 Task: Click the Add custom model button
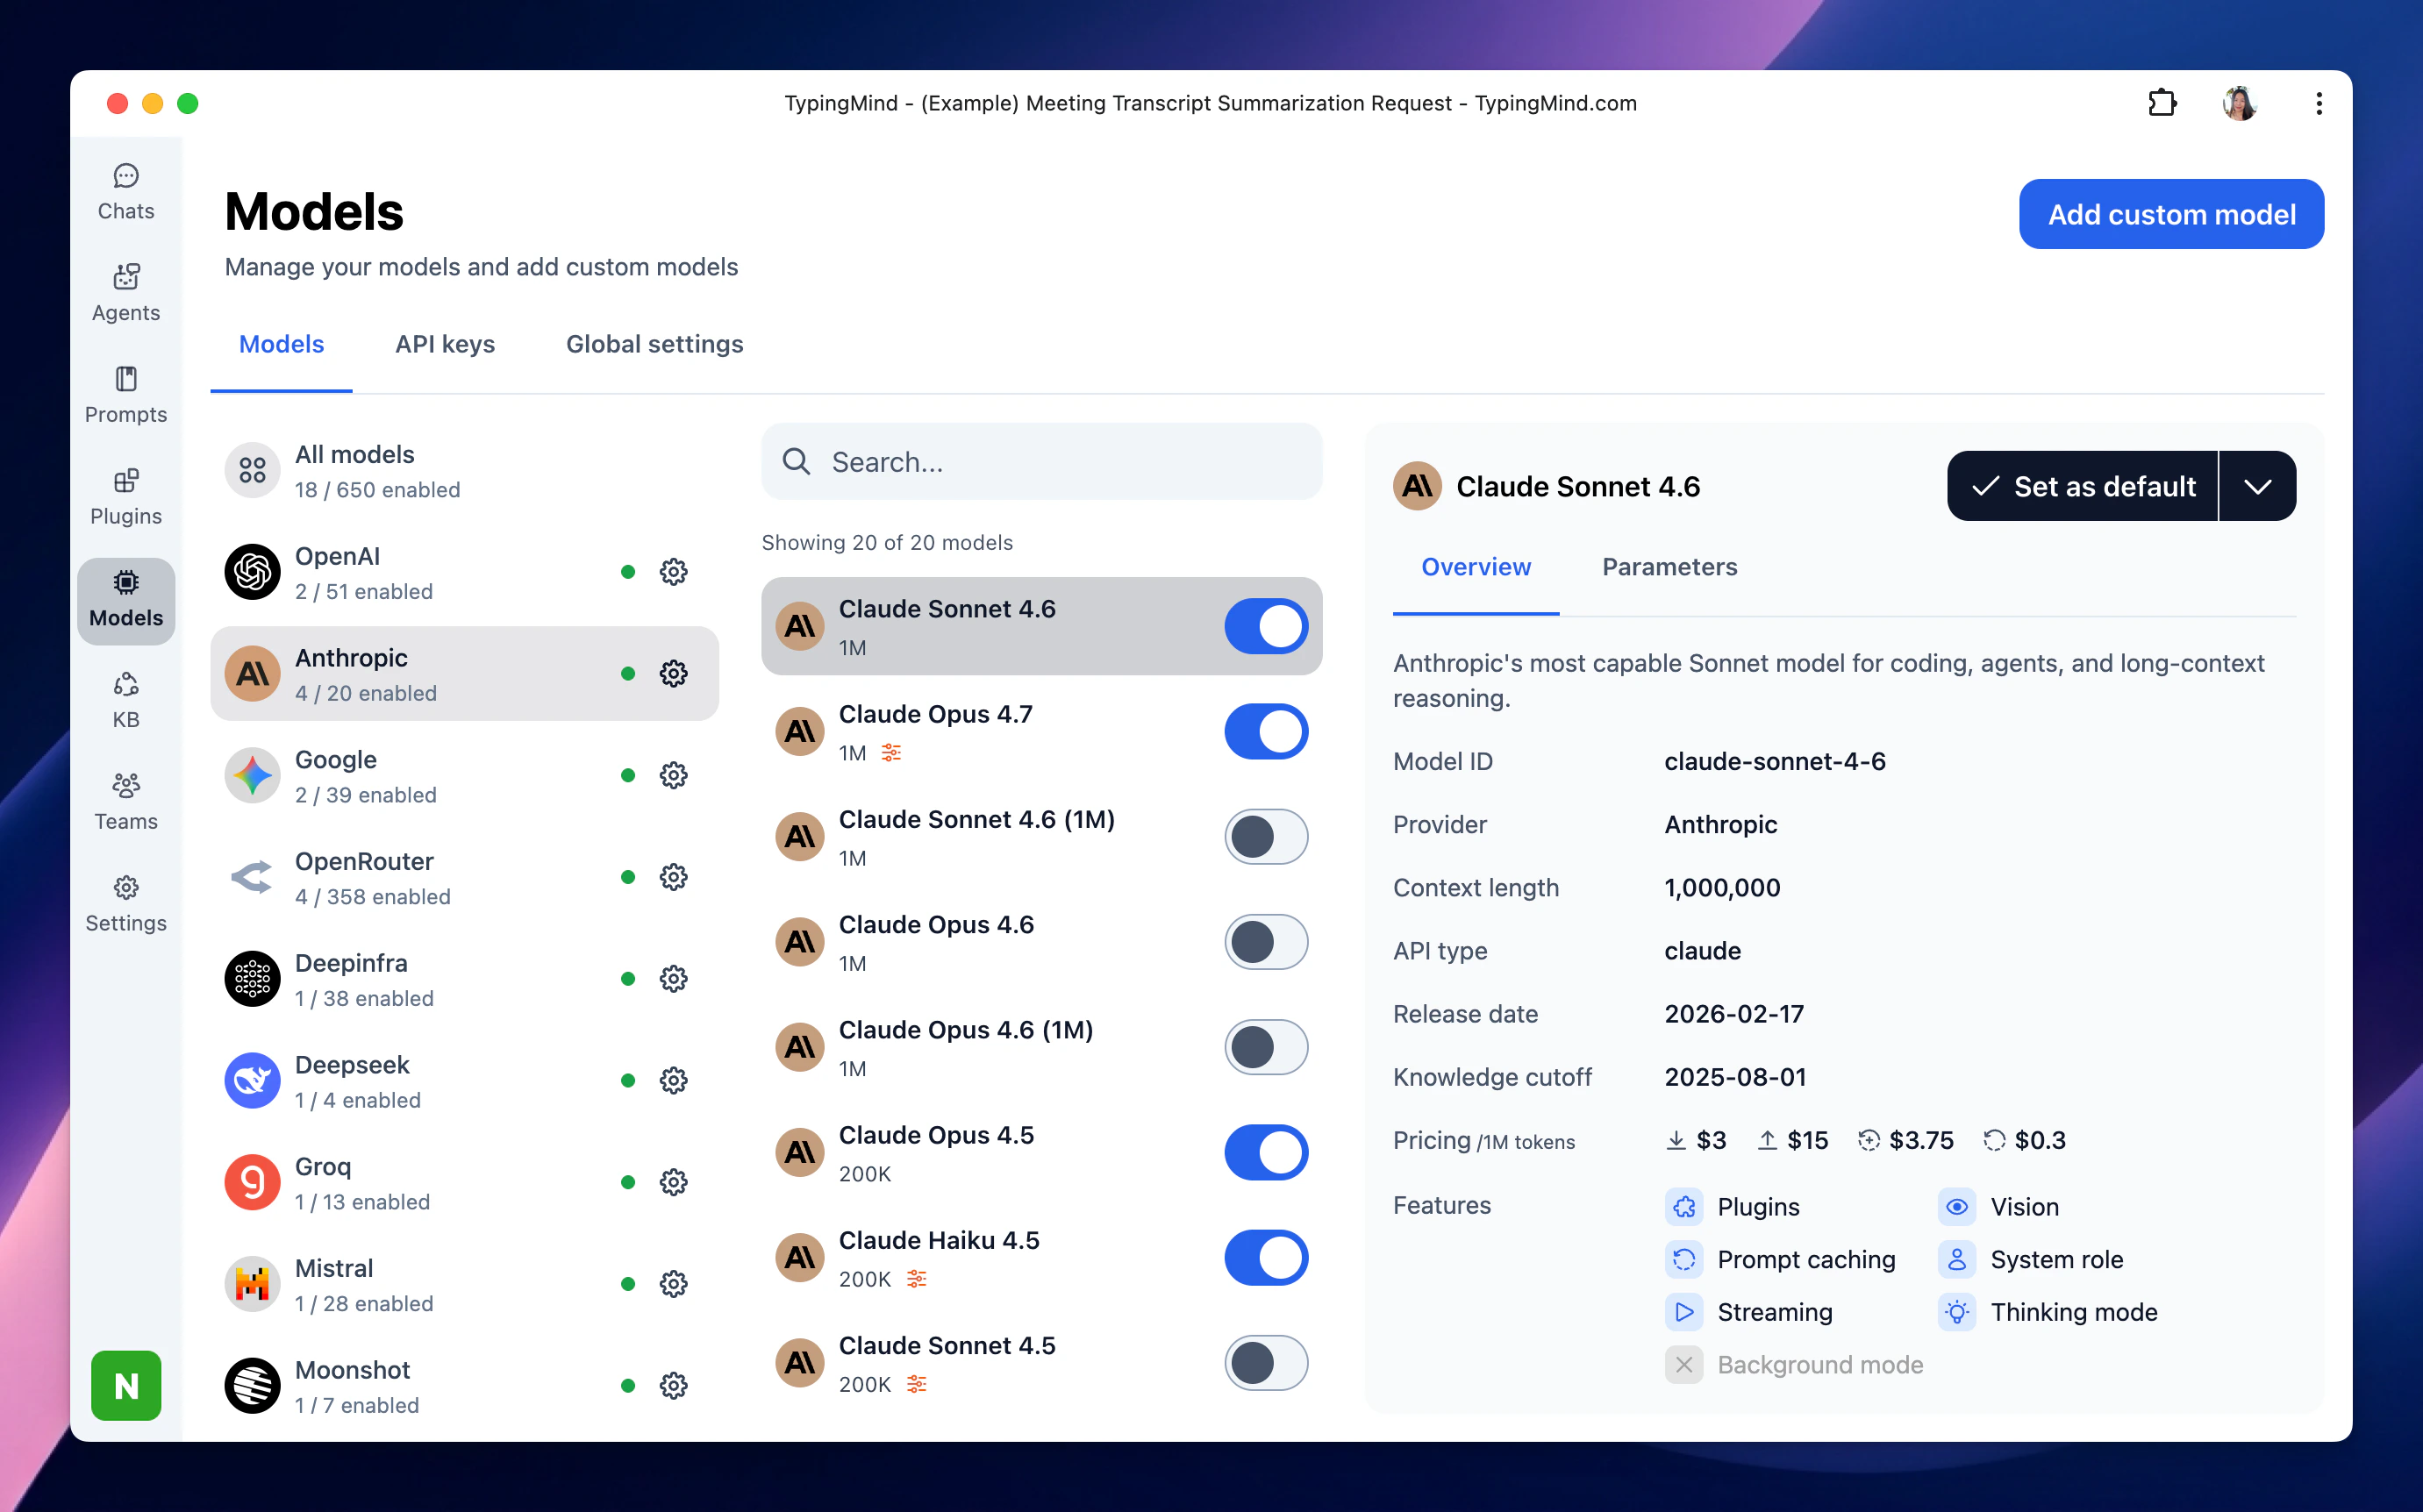pyautogui.click(x=2171, y=214)
